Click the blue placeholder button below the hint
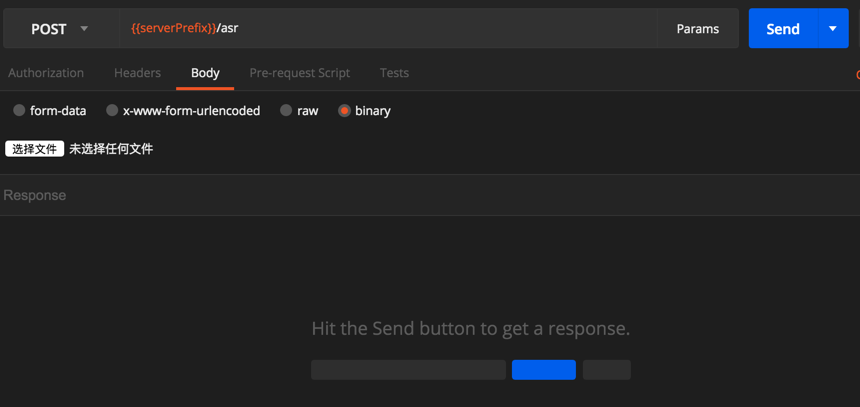This screenshot has width=860, height=407. [x=544, y=370]
